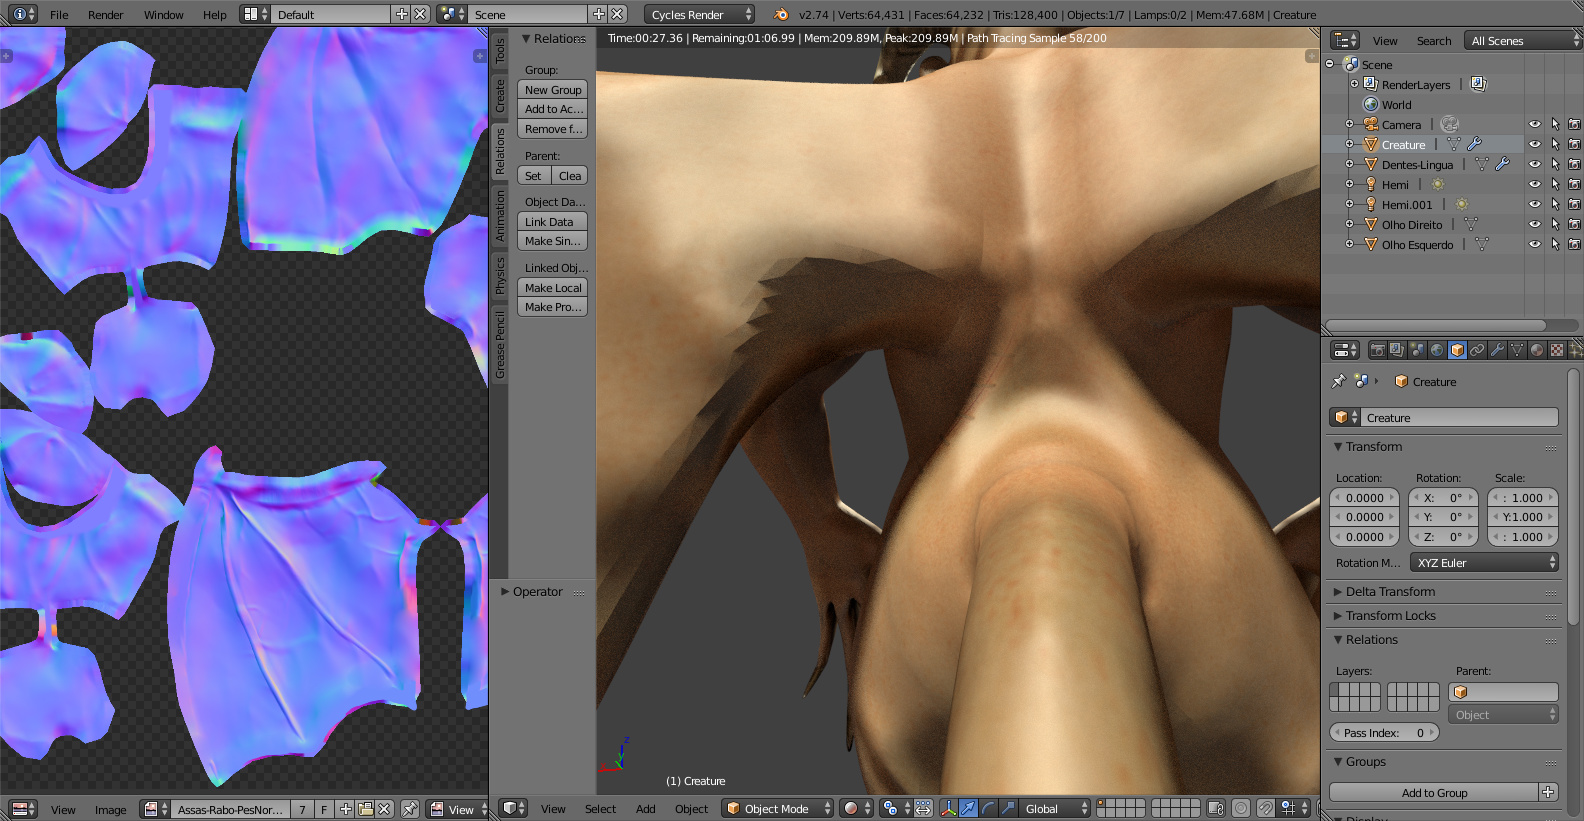Open the Material properties tab (sphere icon)

coord(1537,350)
